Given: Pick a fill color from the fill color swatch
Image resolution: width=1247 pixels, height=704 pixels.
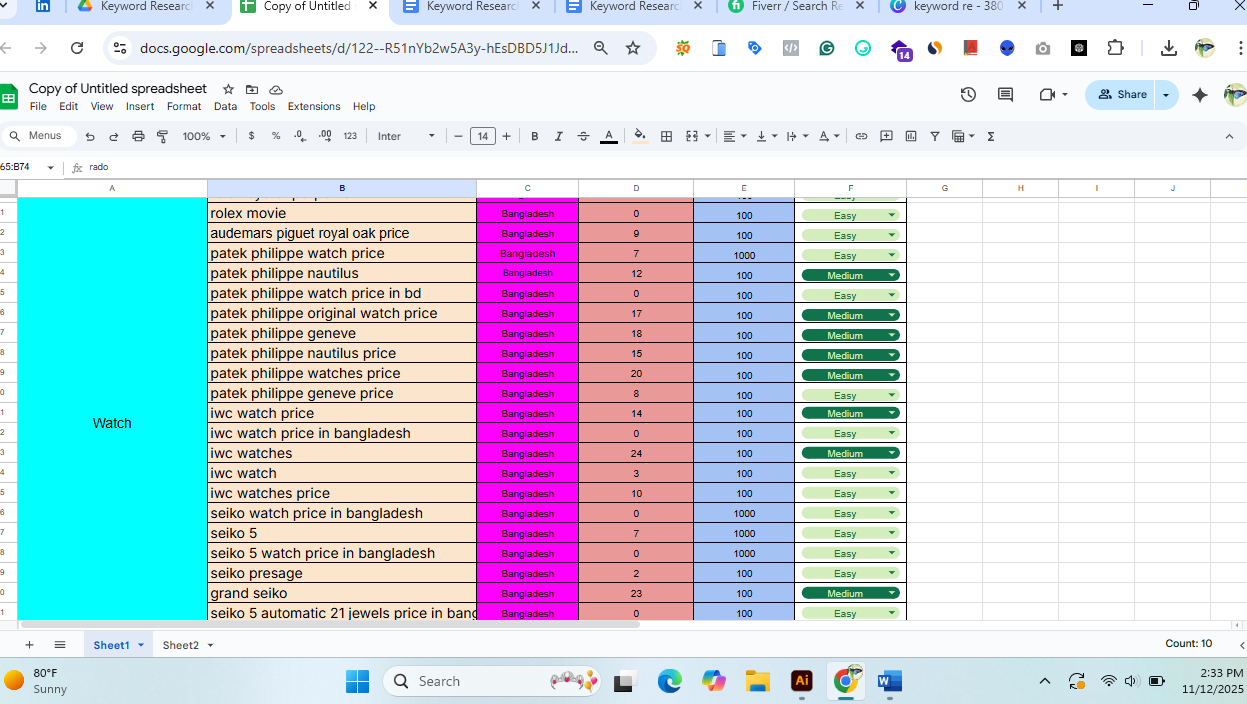Looking at the screenshot, I should point(639,136).
